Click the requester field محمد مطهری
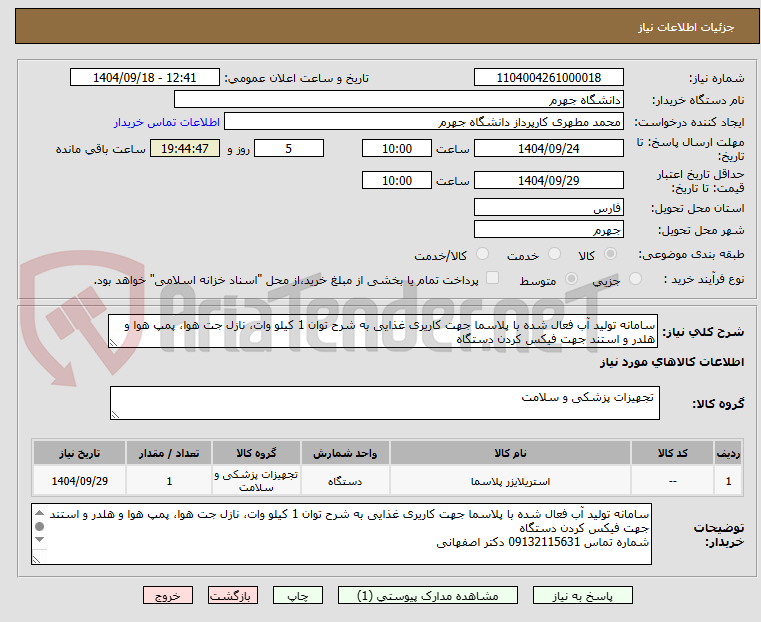Viewport: 761px width, 622px height. click(424, 122)
